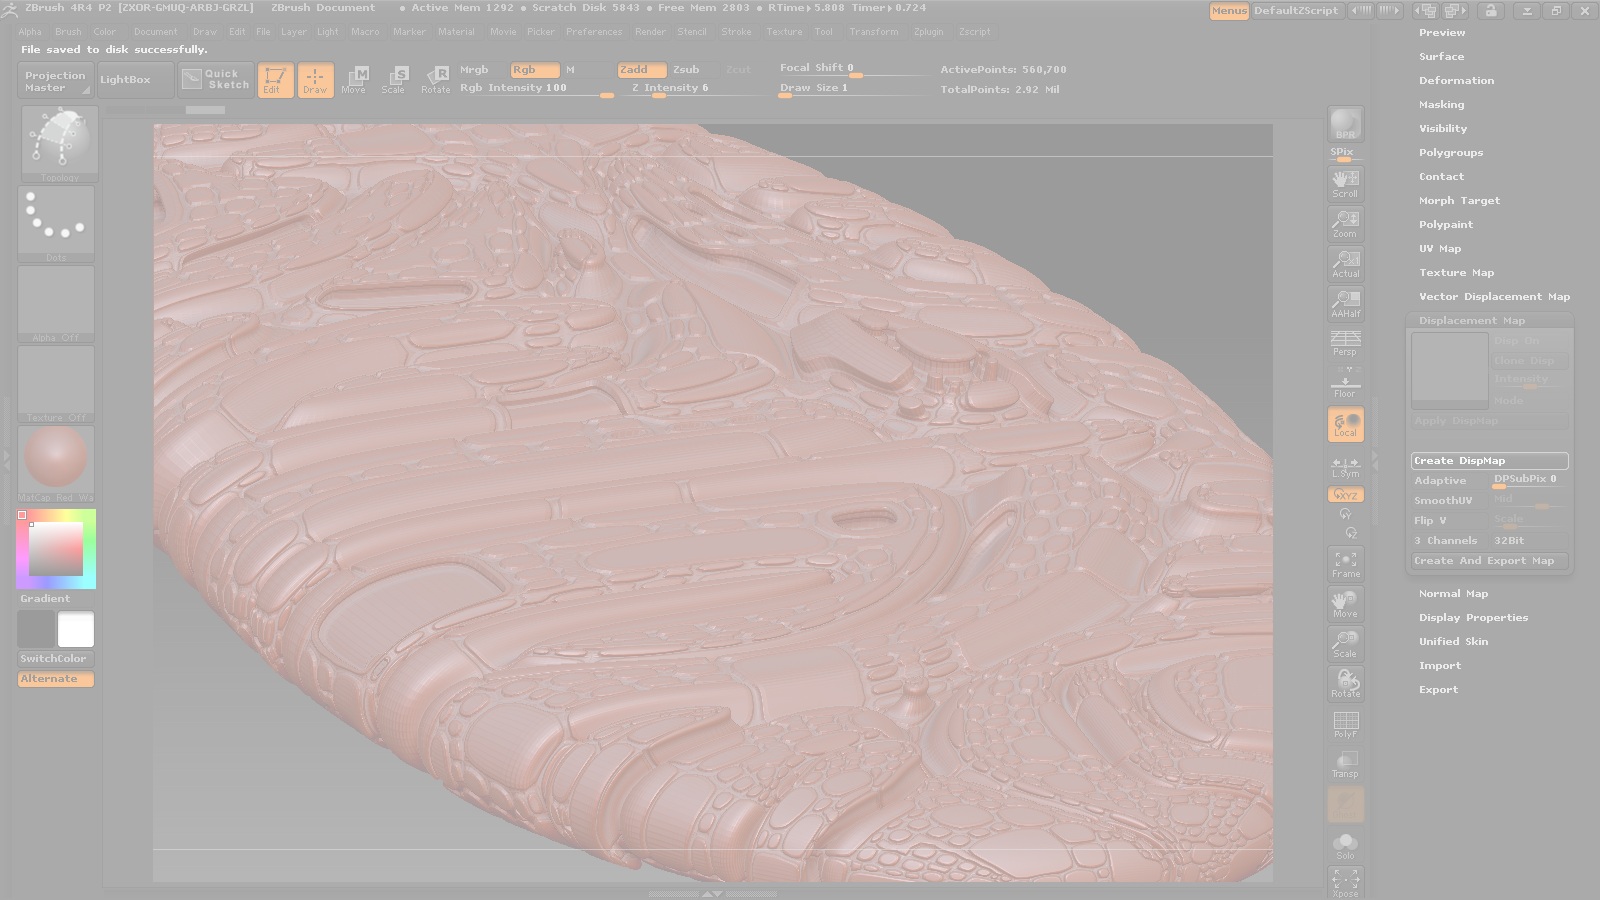The width and height of the screenshot is (1600, 900).
Task: Select right shelf Rotate icon
Action: (1346, 684)
